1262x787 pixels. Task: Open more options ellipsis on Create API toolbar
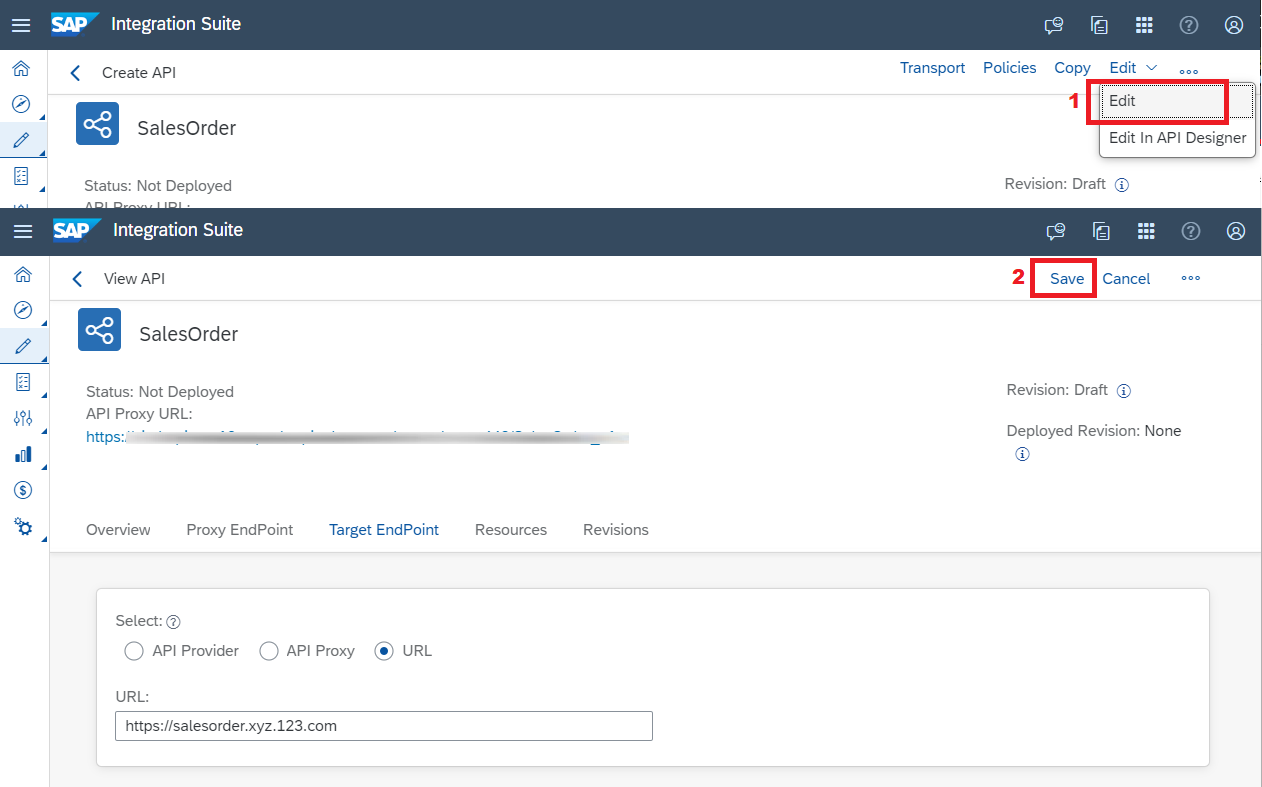click(x=1188, y=71)
